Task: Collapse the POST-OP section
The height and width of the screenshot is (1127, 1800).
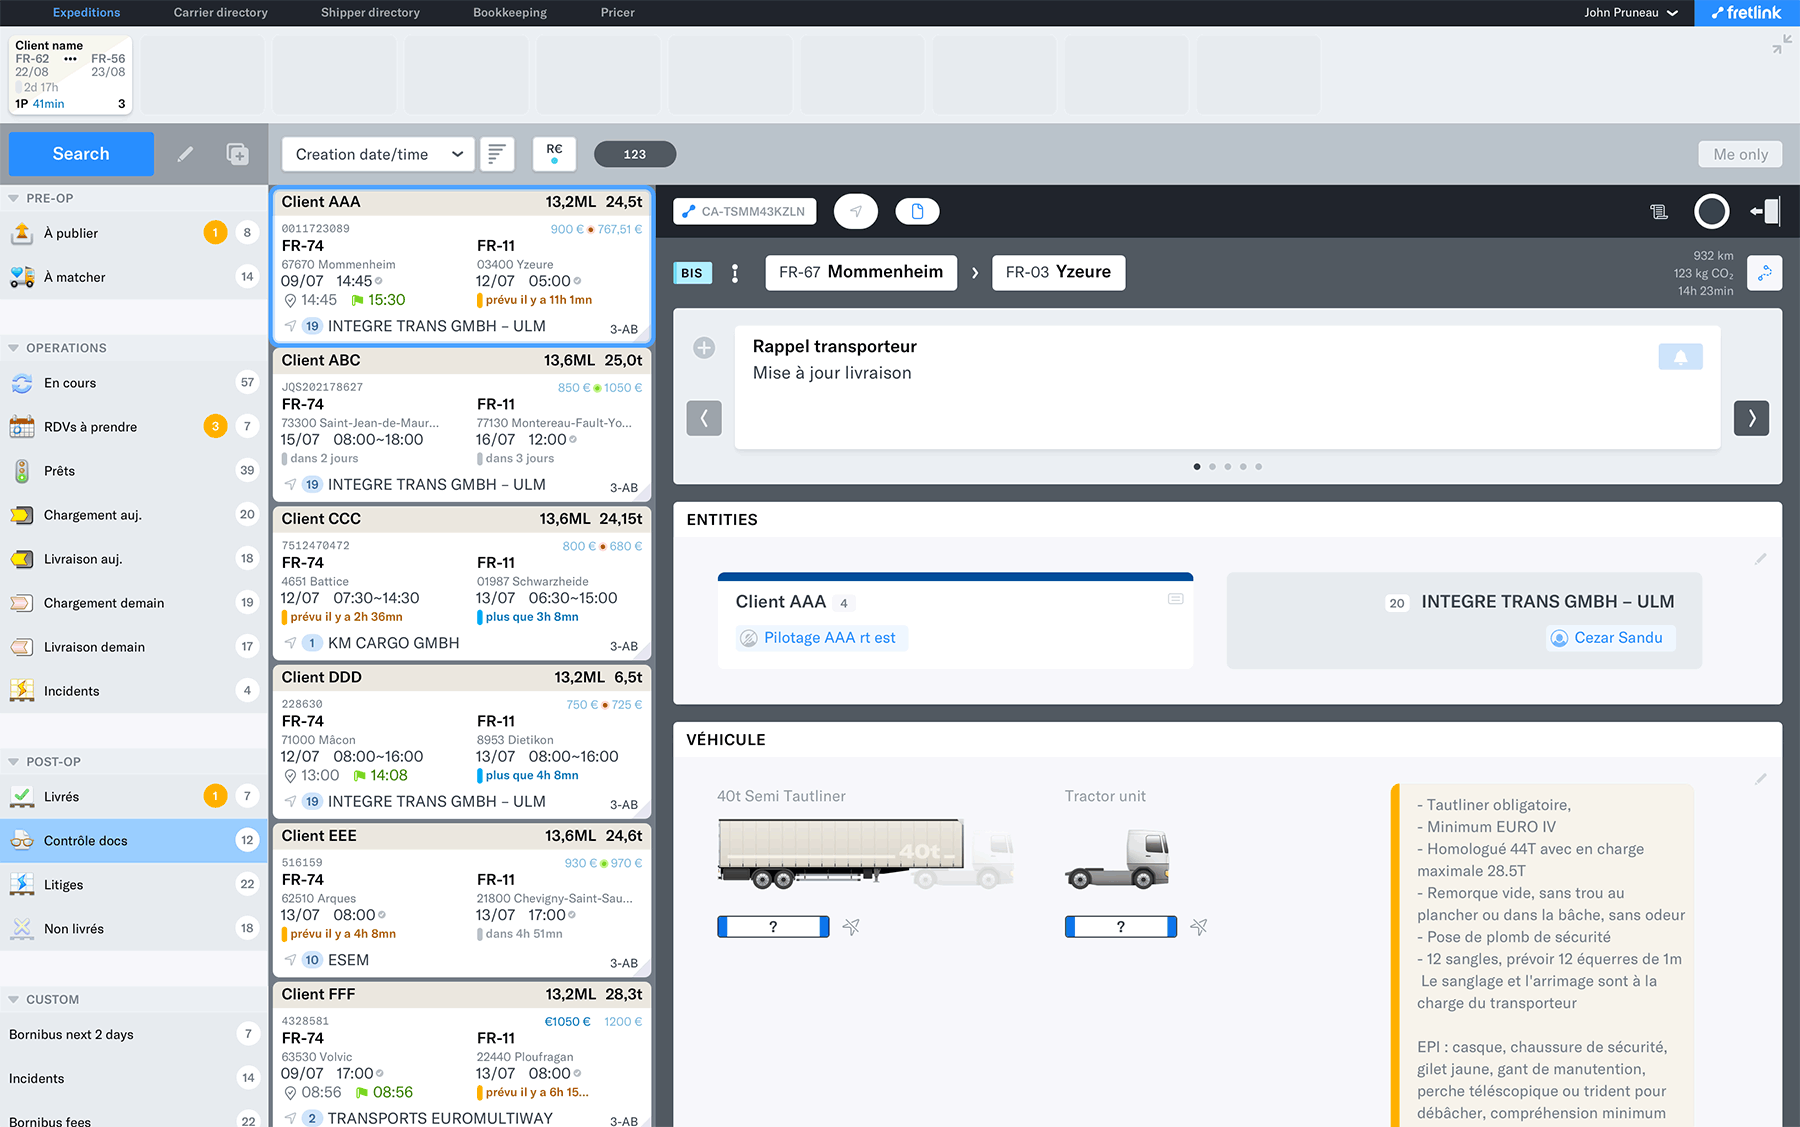Action: [x=14, y=762]
